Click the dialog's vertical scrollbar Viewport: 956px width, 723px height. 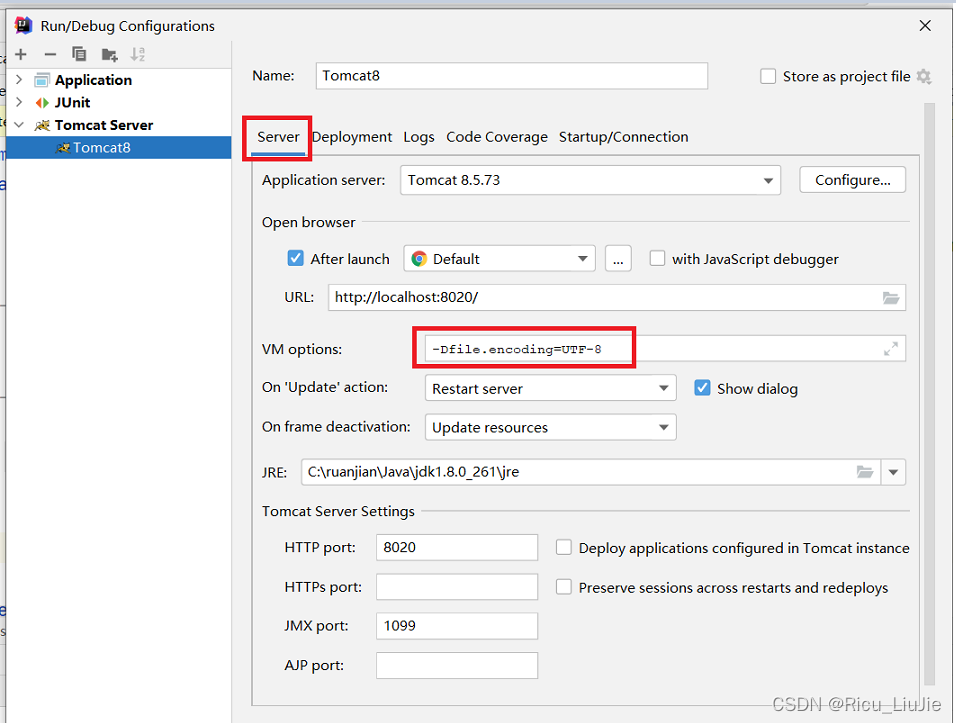929,394
